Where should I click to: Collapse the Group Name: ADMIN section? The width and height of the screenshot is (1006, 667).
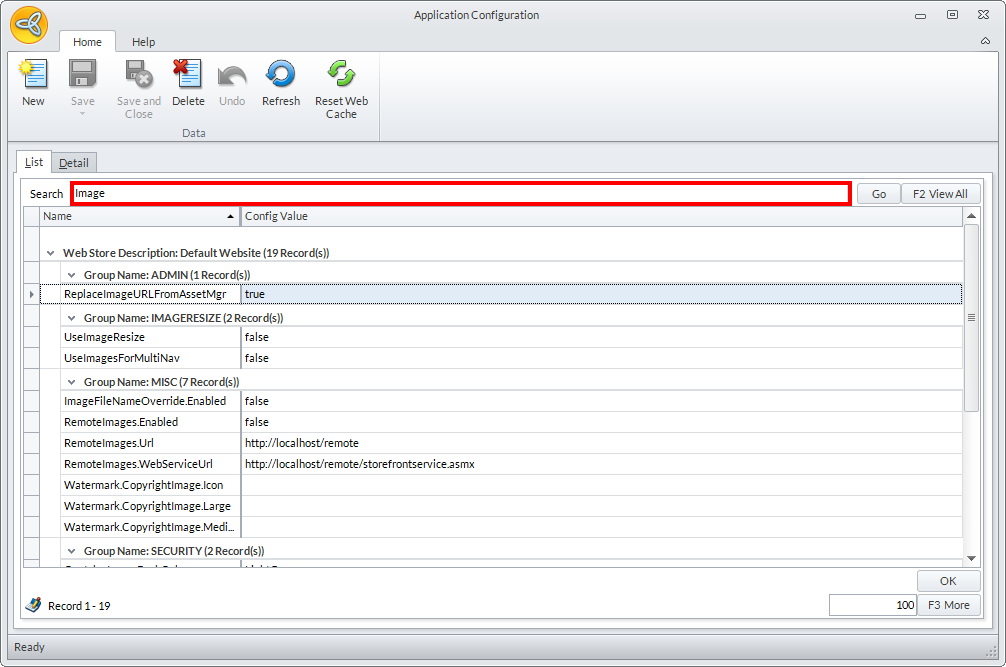(x=71, y=275)
